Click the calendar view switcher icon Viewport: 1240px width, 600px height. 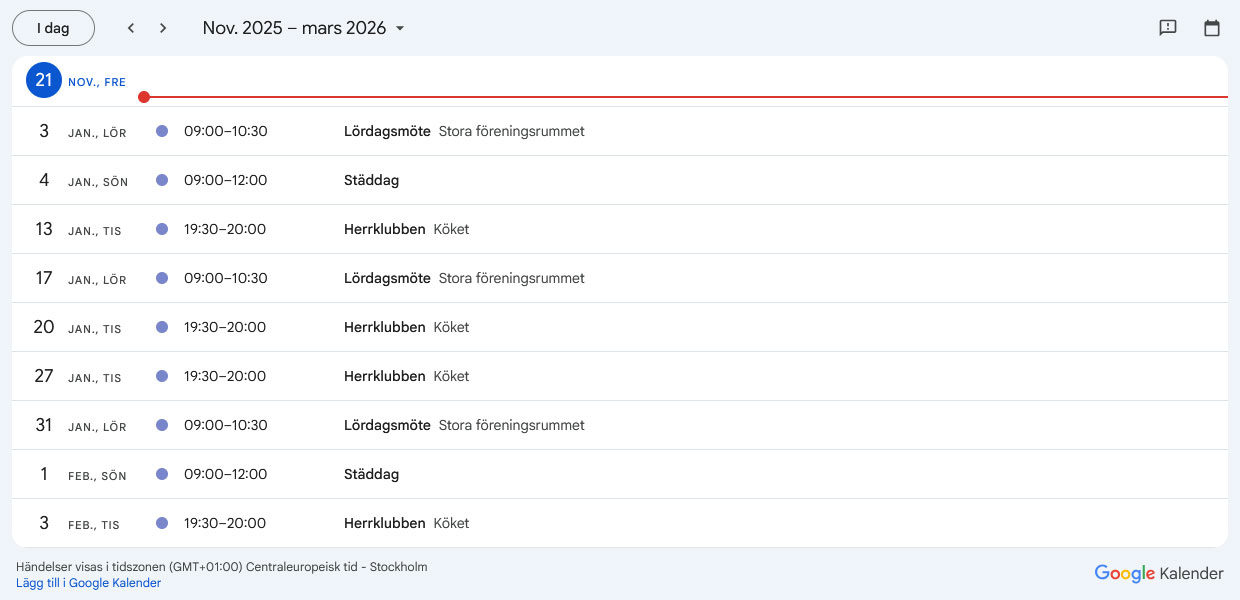[1212, 28]
